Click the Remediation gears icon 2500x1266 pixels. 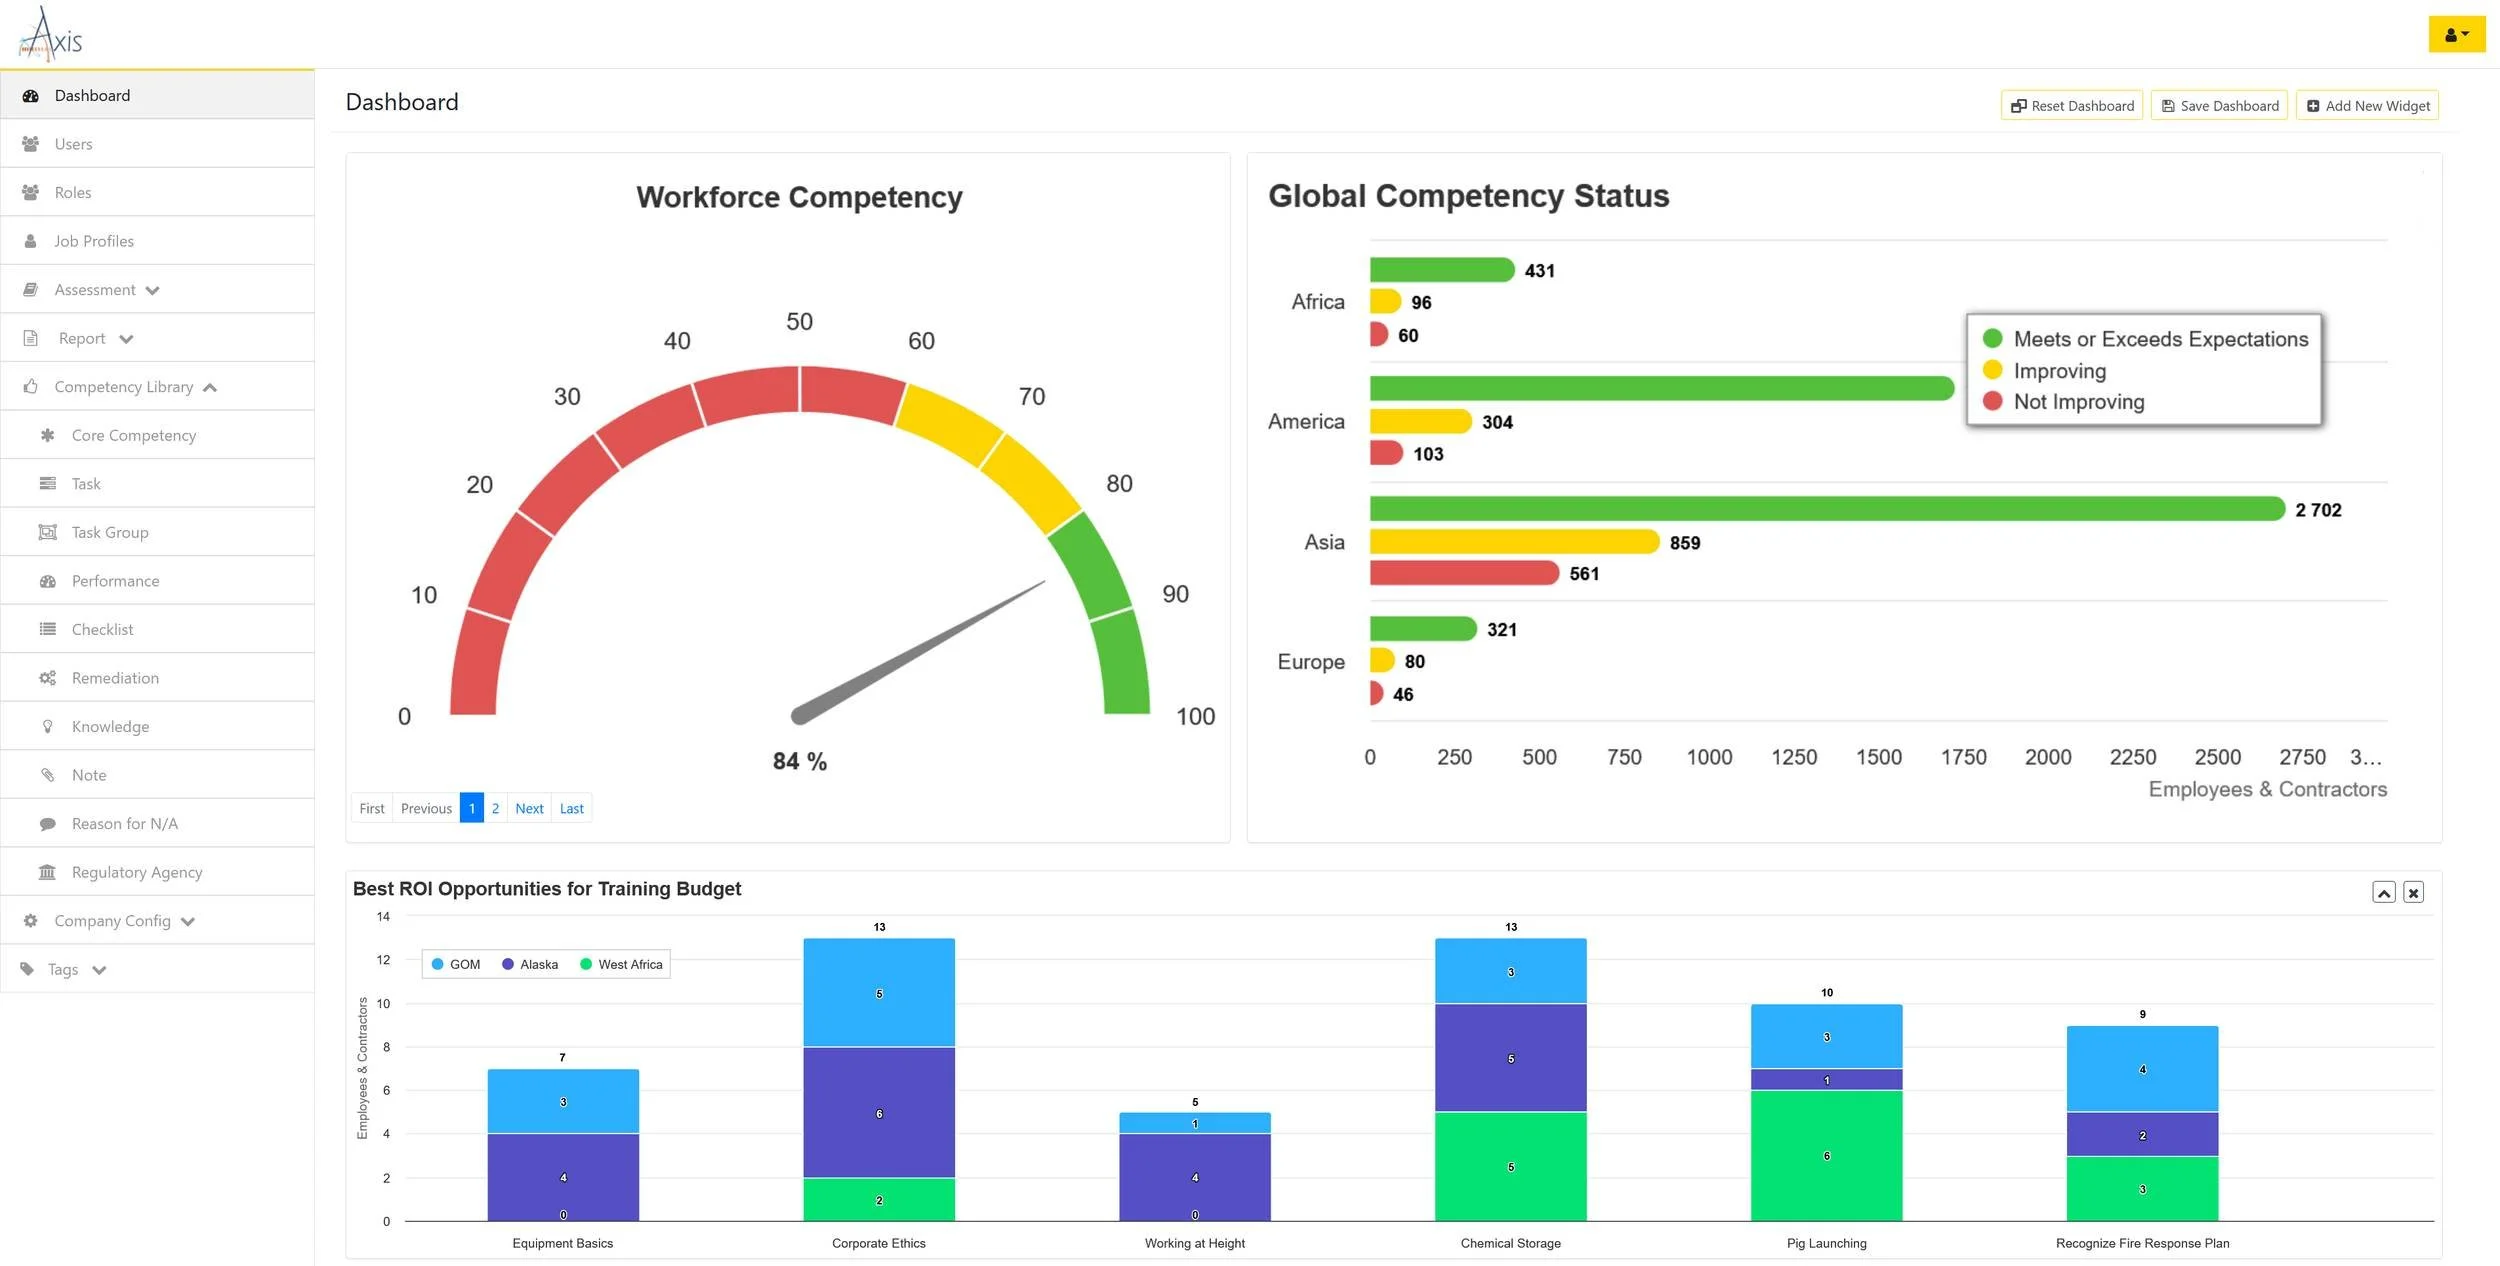47,678
